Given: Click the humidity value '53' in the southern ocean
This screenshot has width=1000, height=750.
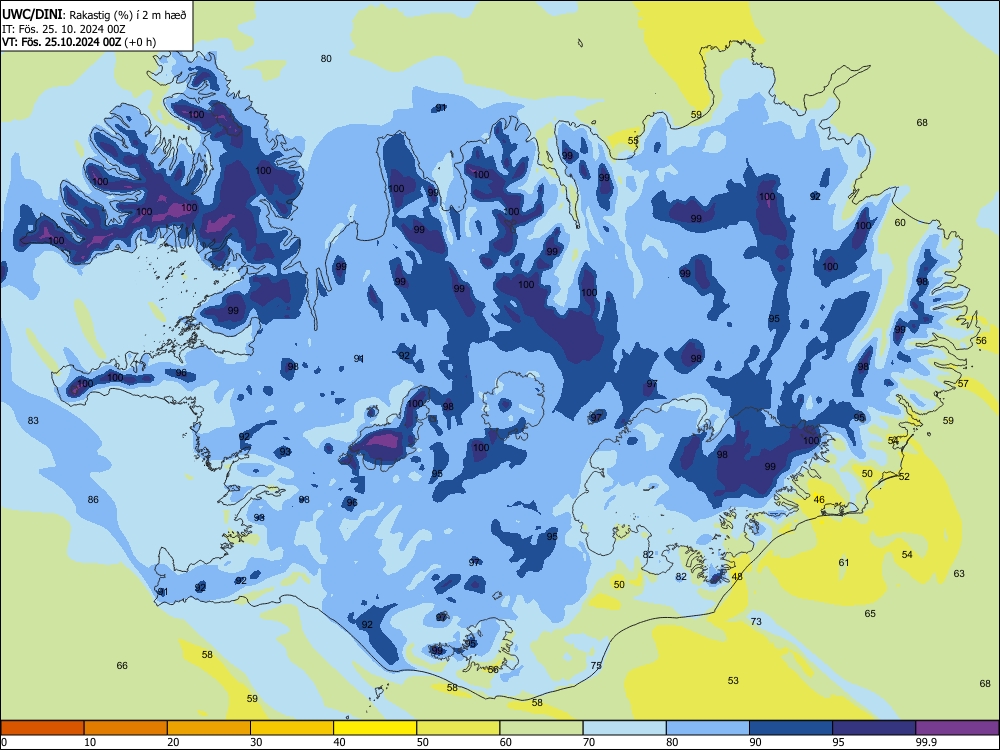Looking at the screenshot, I should (733, 681).
